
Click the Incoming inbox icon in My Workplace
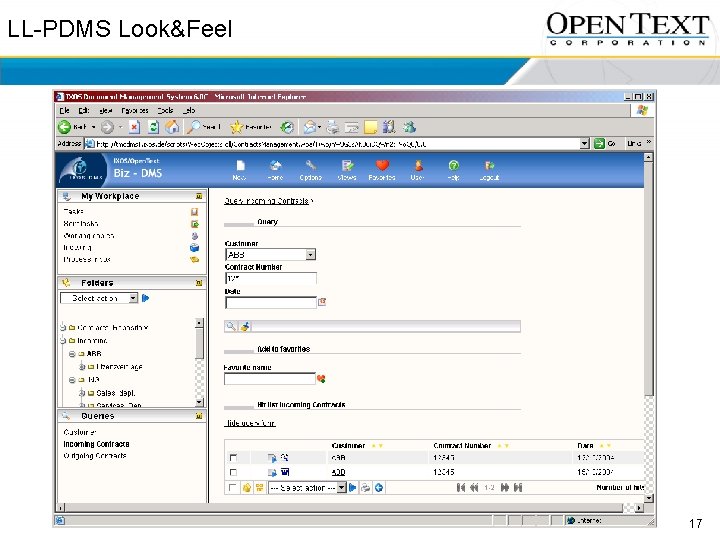[x=194, y=248]
